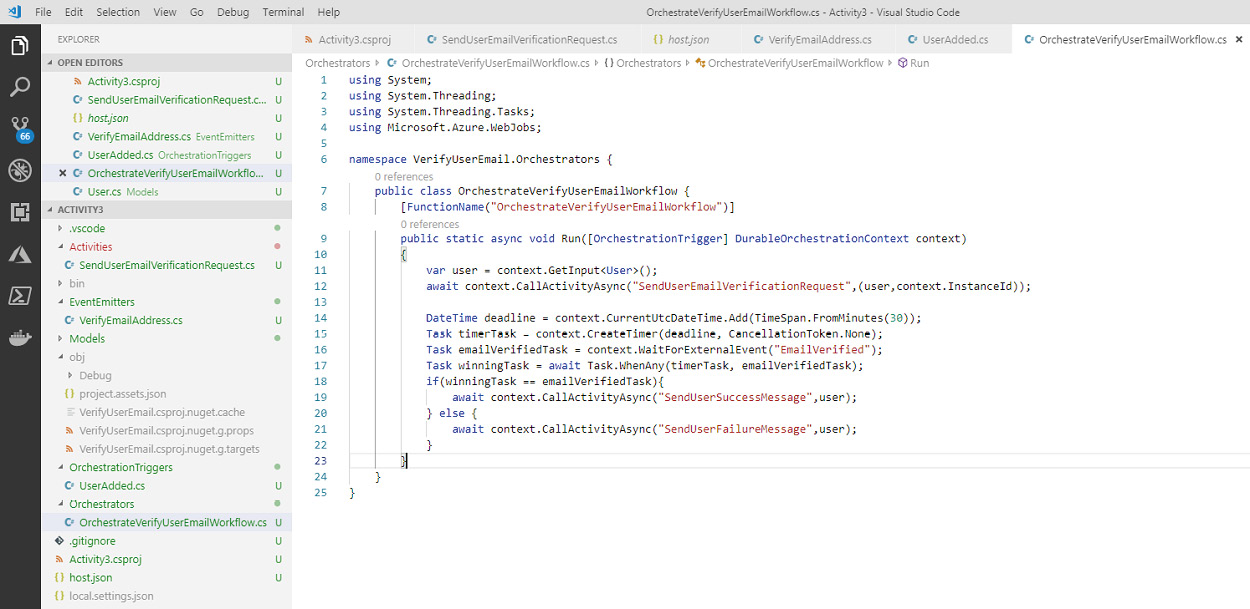The width and height of the screenshot is (1250, 609).
Task: Switch to VerifyEmailAddress.cs editor tab
Action: click(816, 40)
